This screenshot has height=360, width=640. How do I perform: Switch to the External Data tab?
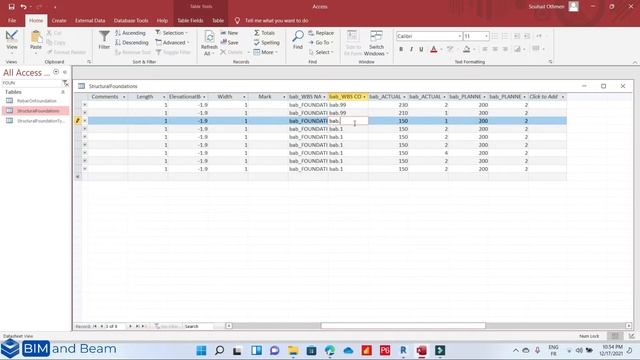90,20
